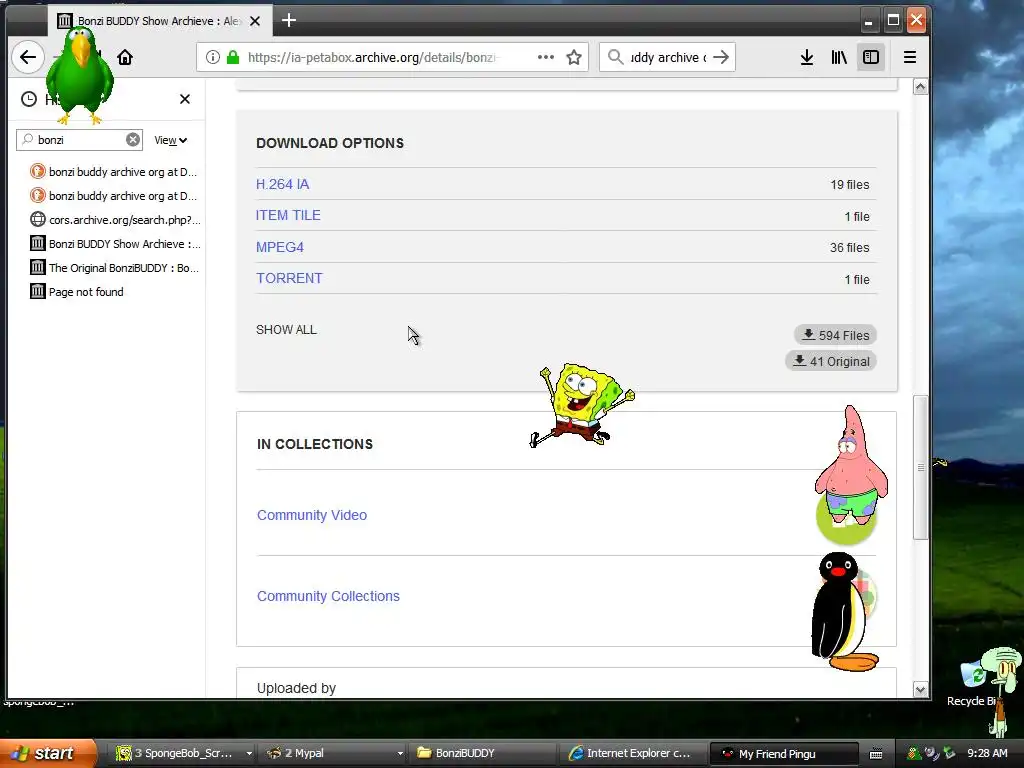This screenshot has width=1024, height=768.
Task: Switch to My Friend Pingu taskbar item
Action: (x=784, y=753)
